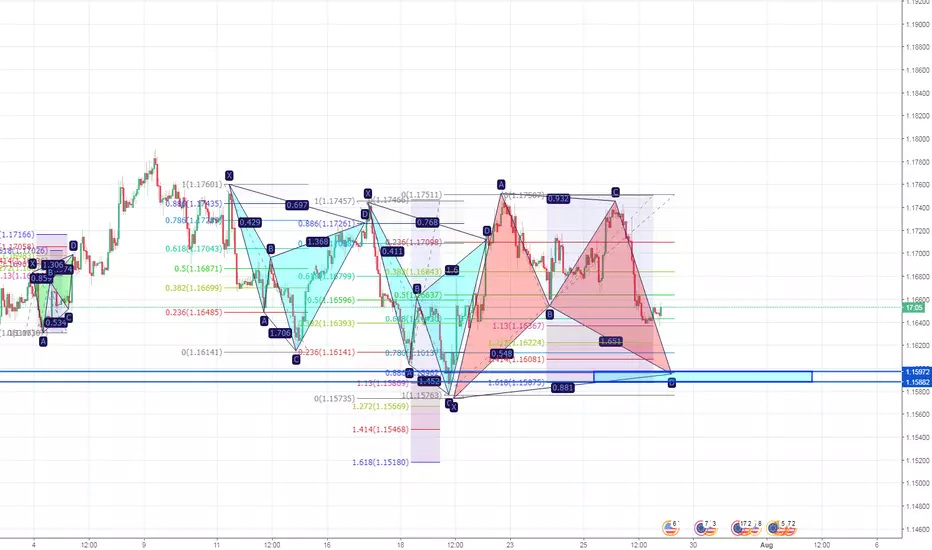Select the 1.651 ratio label

click(610, 341)
